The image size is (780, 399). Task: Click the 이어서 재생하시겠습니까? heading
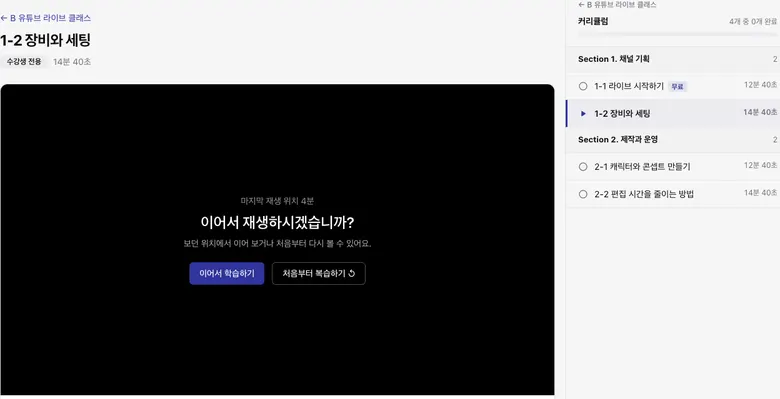click(277, 222)
